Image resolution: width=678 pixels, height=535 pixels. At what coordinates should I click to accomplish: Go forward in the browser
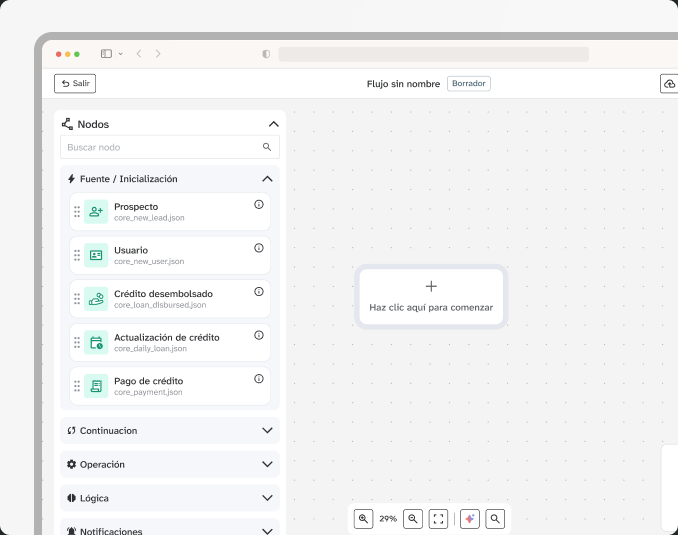point(158,54)
